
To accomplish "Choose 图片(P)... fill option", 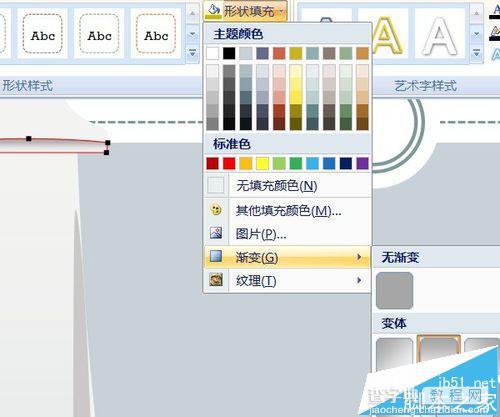I will (x=287, y=234).
